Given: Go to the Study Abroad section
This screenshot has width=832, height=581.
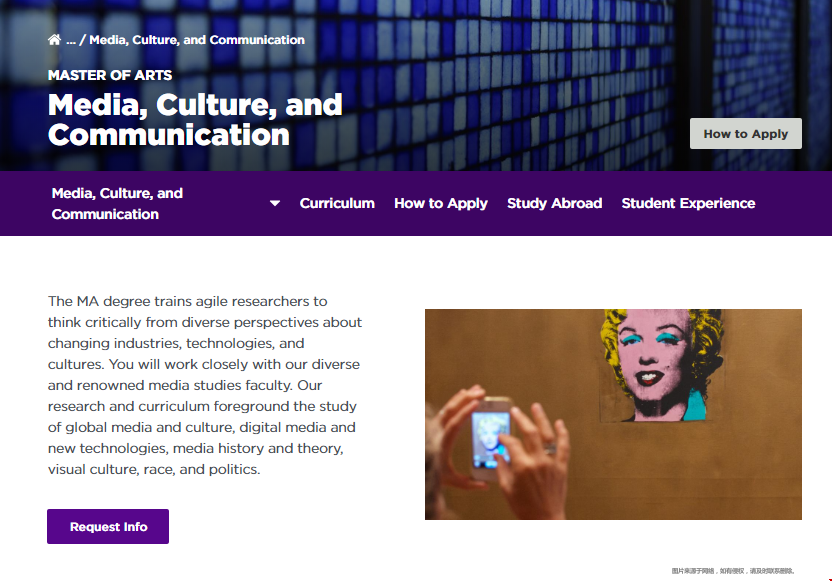Looking at the screenshot, I should (x=554, y=203).
